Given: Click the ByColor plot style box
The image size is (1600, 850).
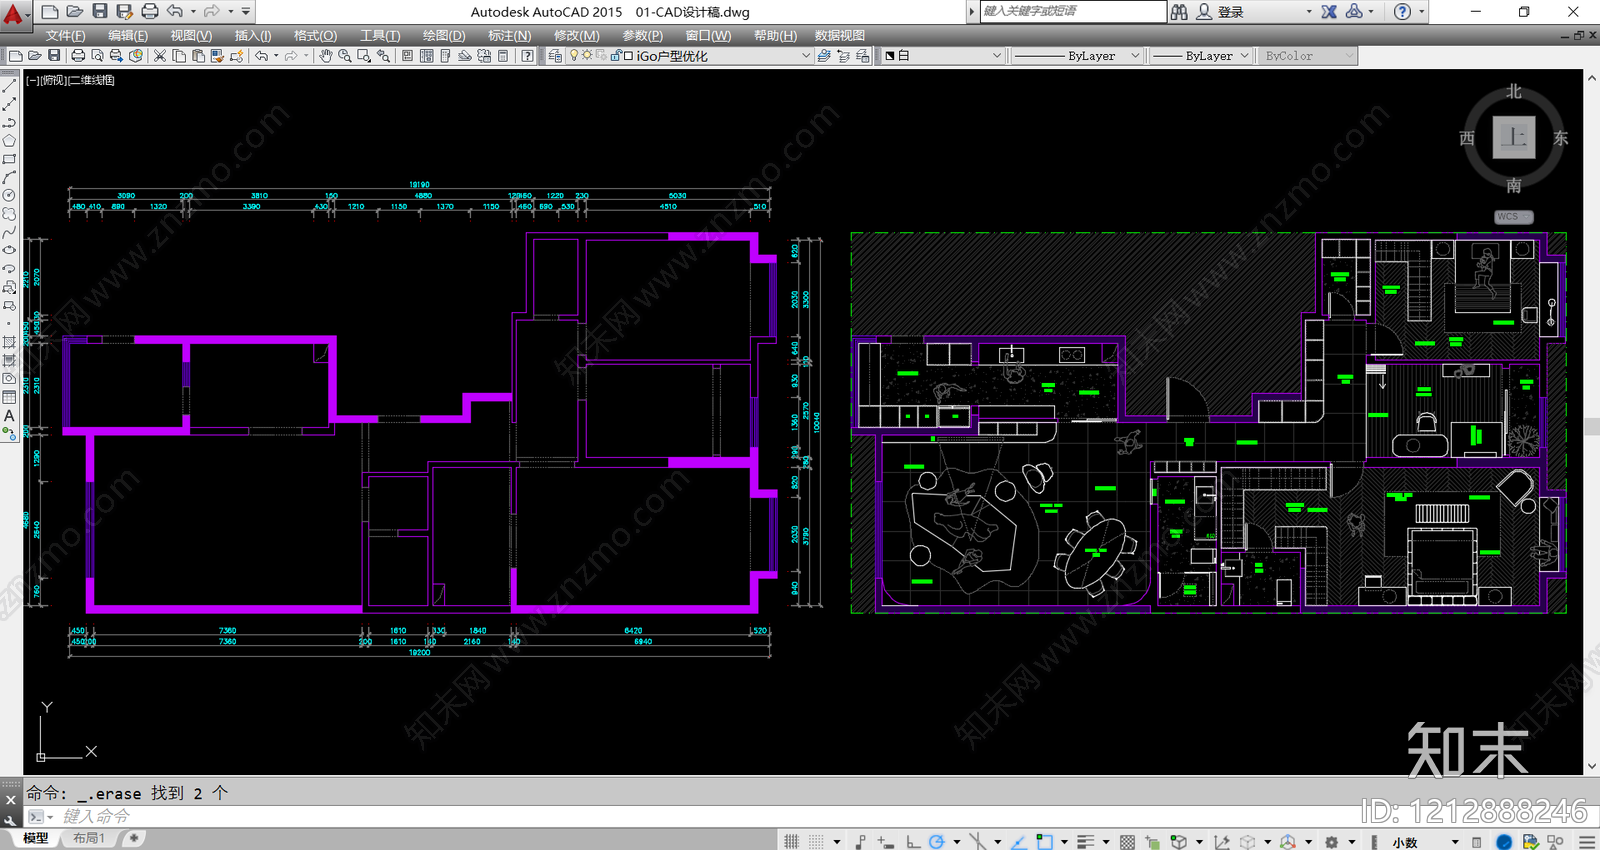Looking at the screenshot, I should [1306, 56].
